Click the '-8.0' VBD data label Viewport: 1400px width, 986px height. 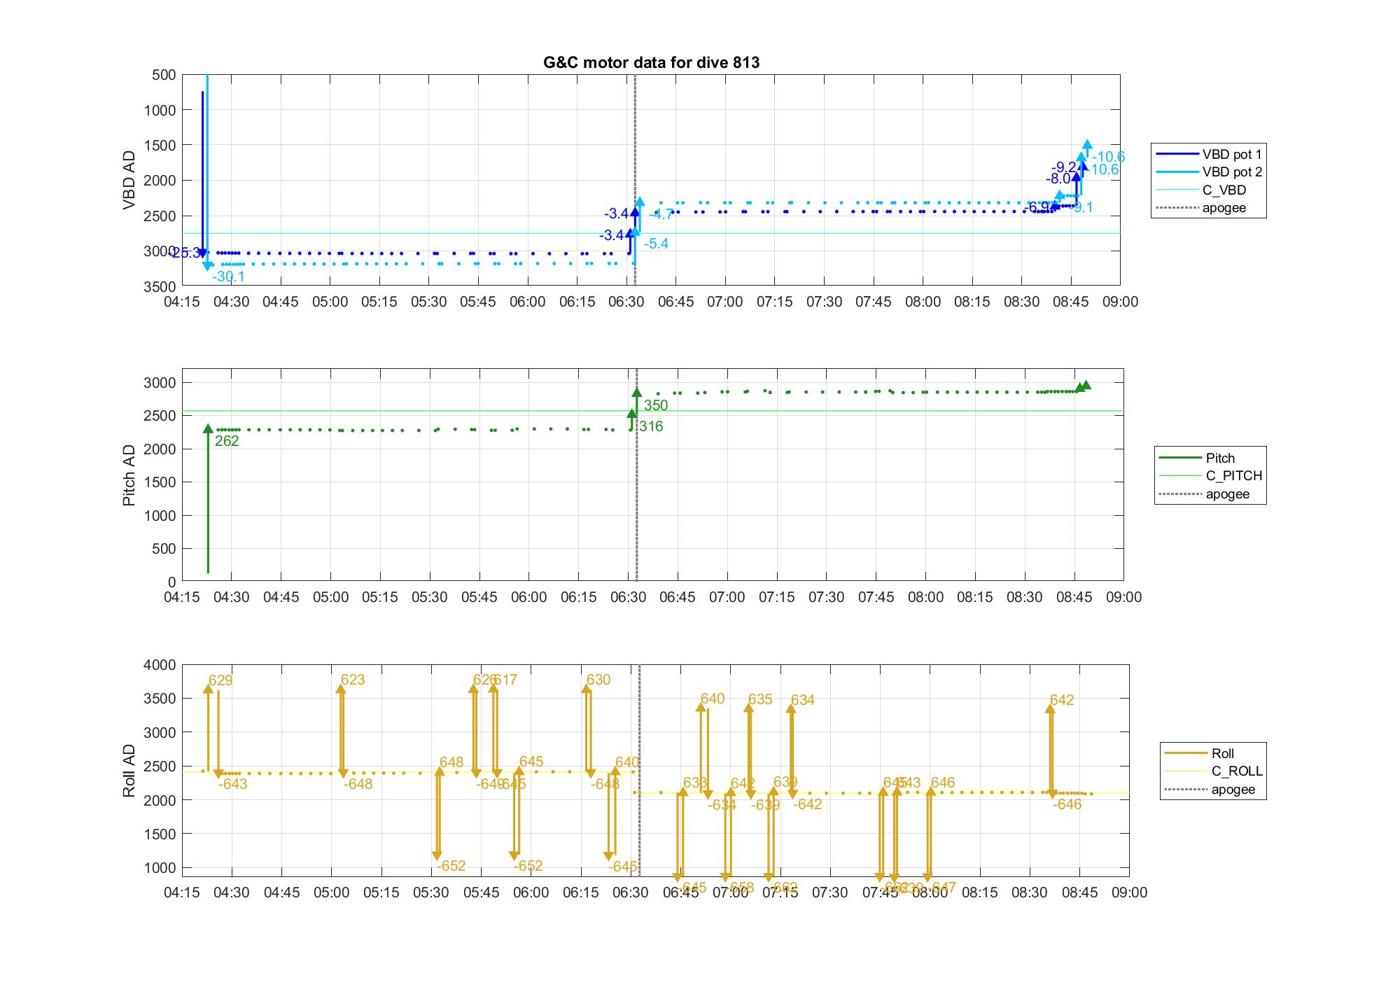coord(1058,179)
